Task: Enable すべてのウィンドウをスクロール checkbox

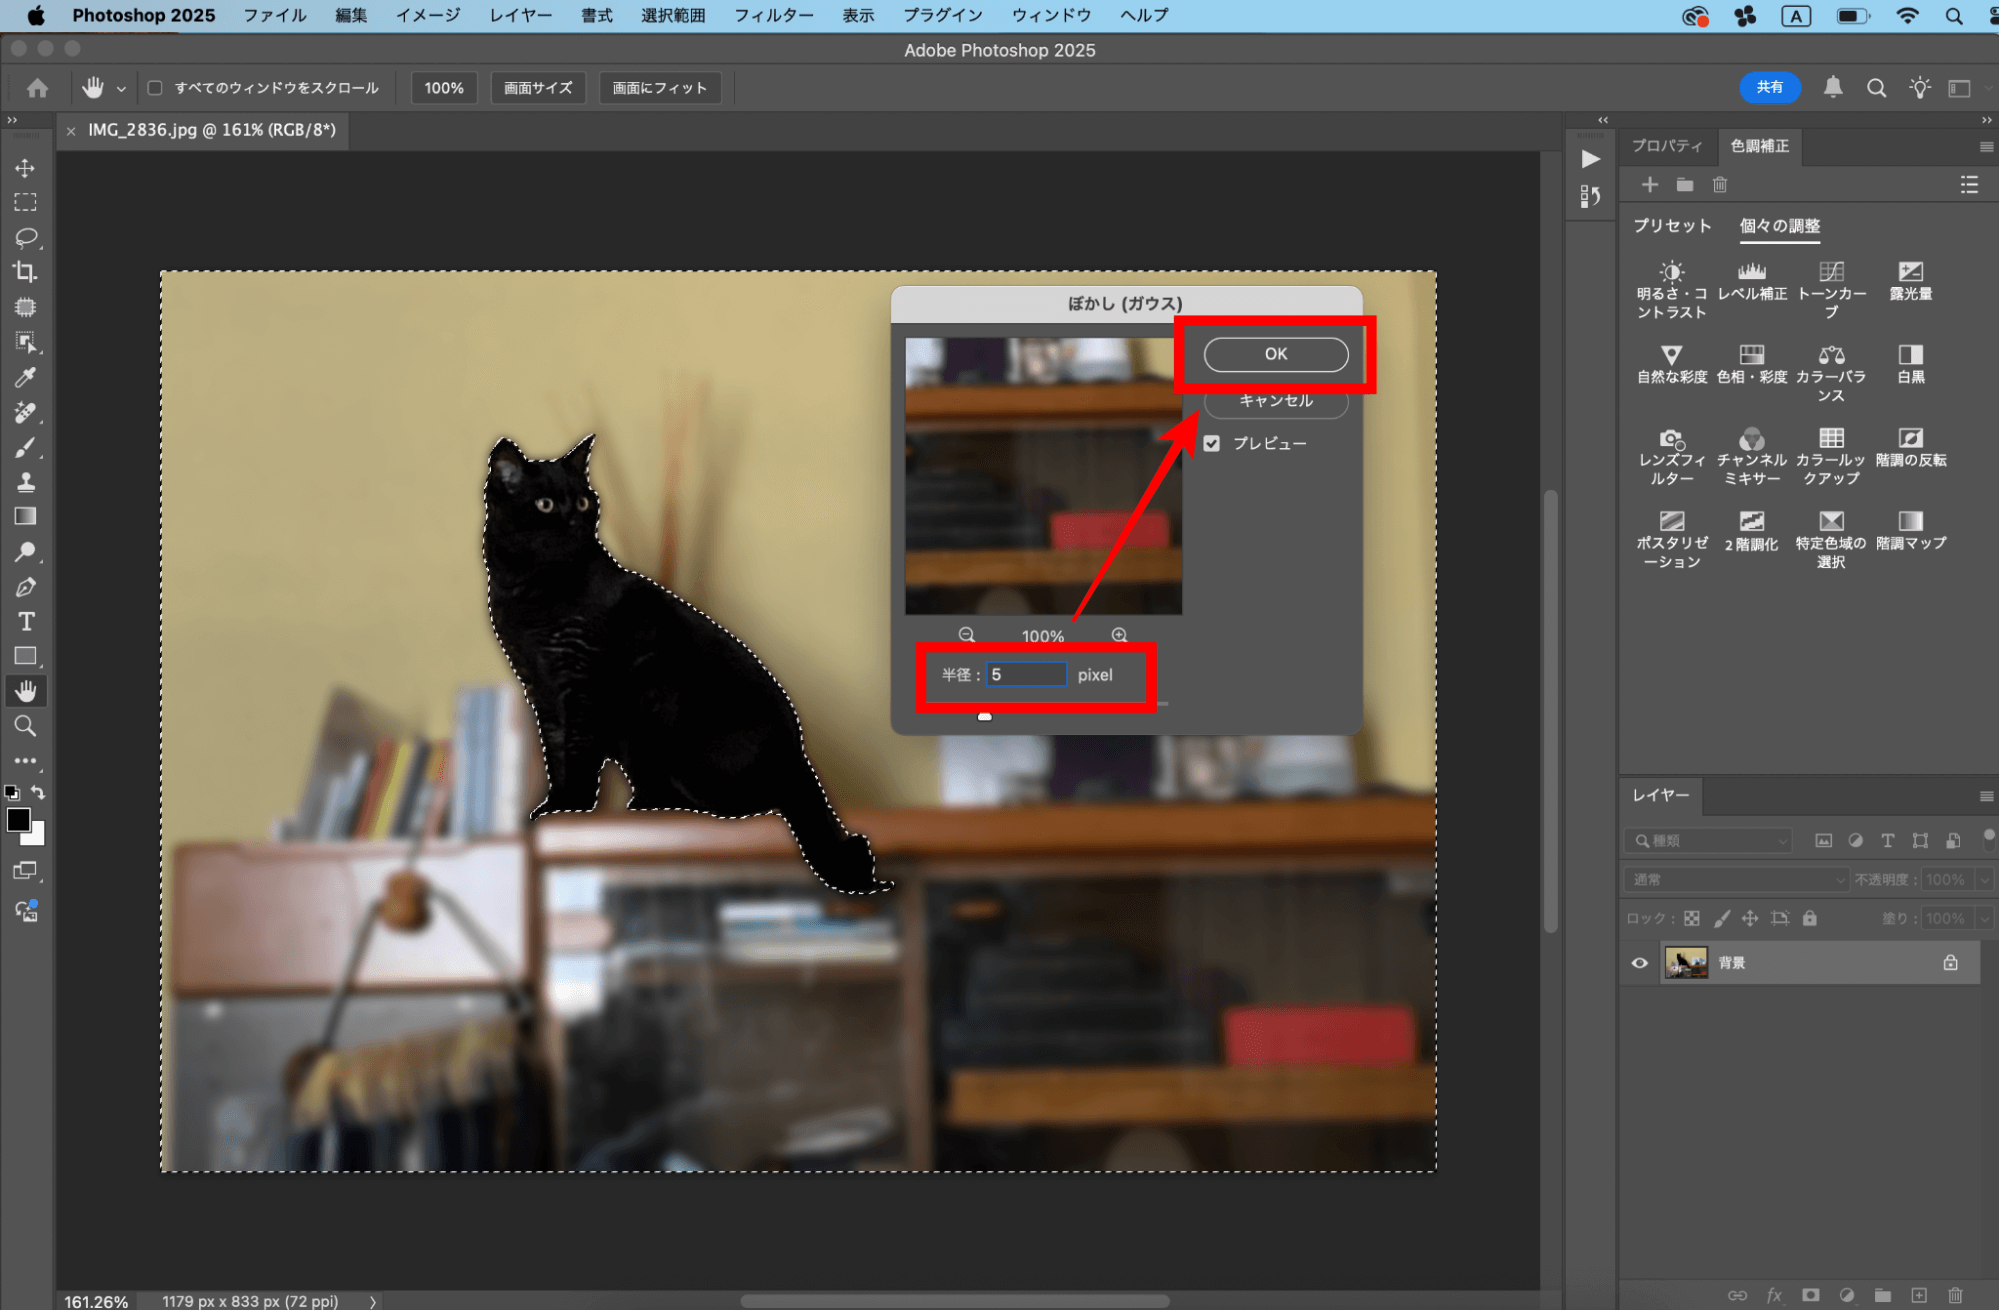Action: [155, 88]
